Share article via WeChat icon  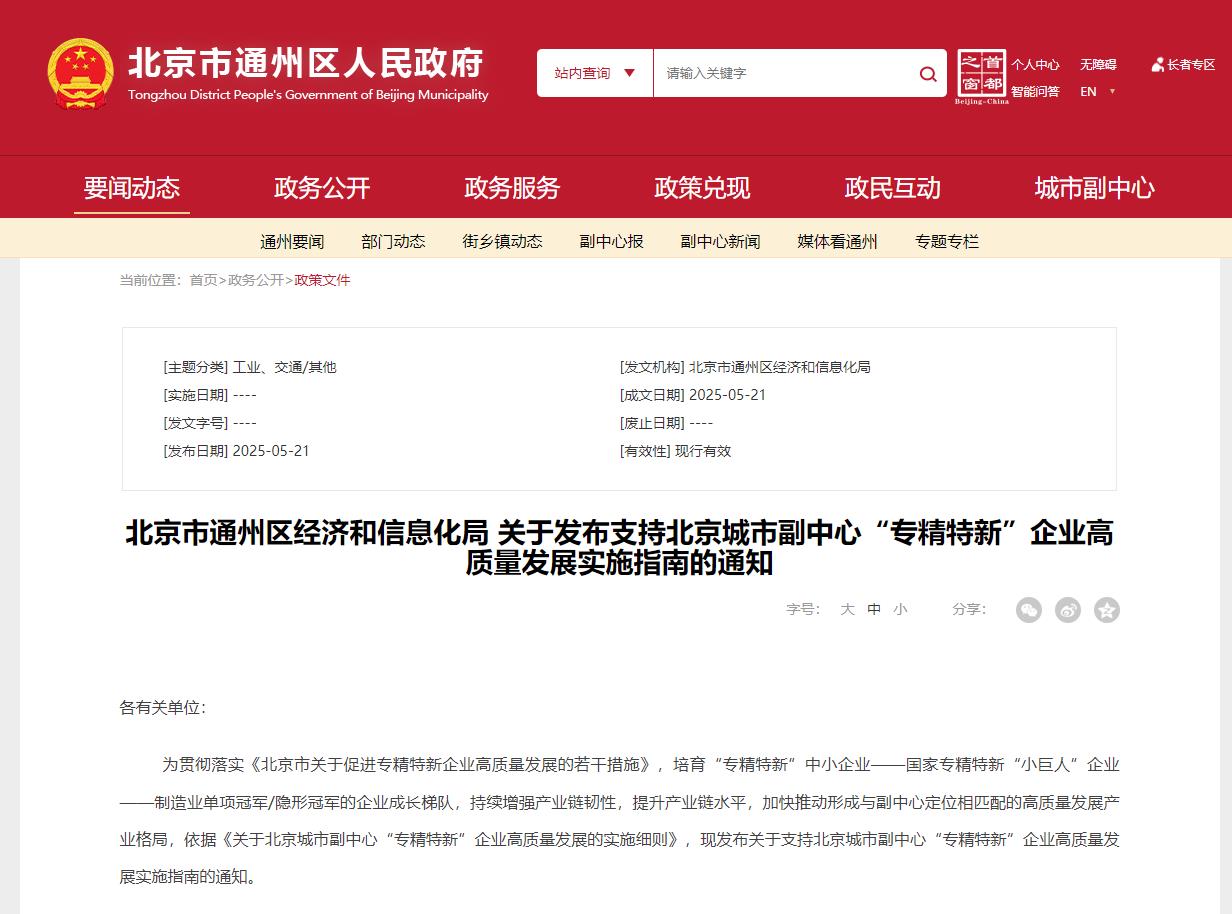click(1028, 610)
